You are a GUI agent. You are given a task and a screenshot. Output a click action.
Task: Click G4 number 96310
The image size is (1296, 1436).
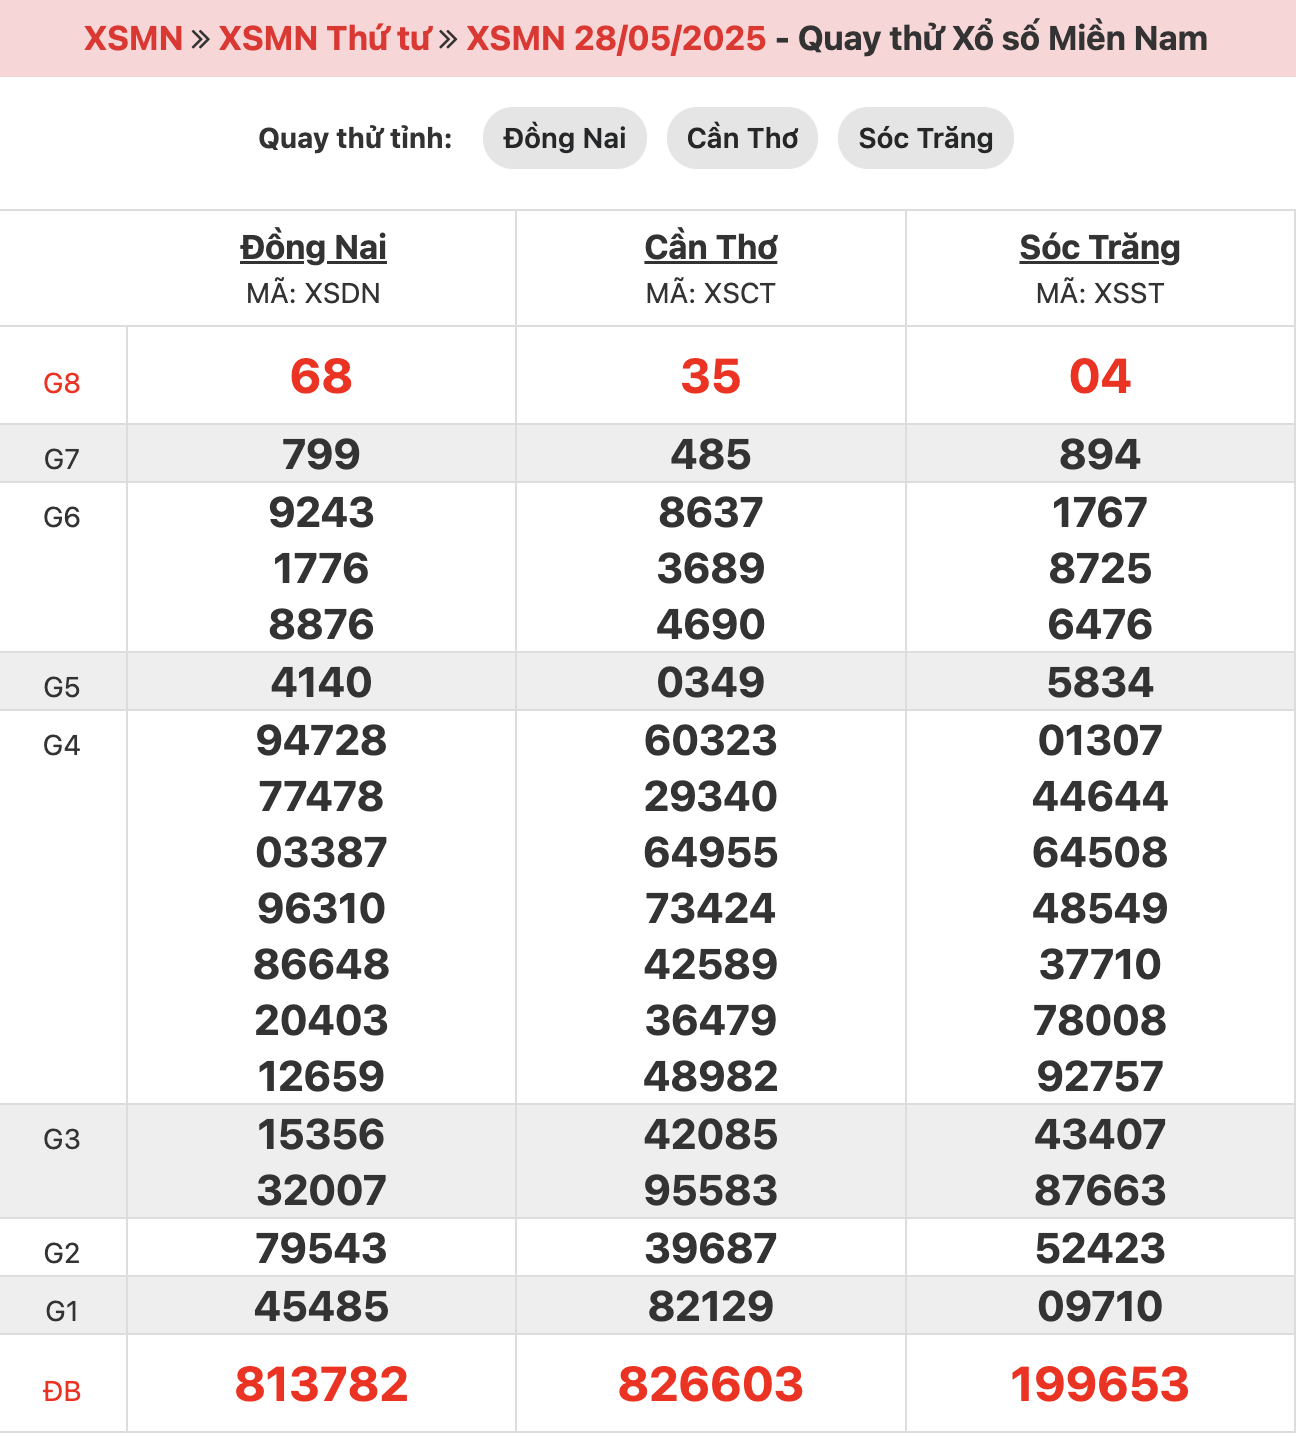tap(321, 909)
